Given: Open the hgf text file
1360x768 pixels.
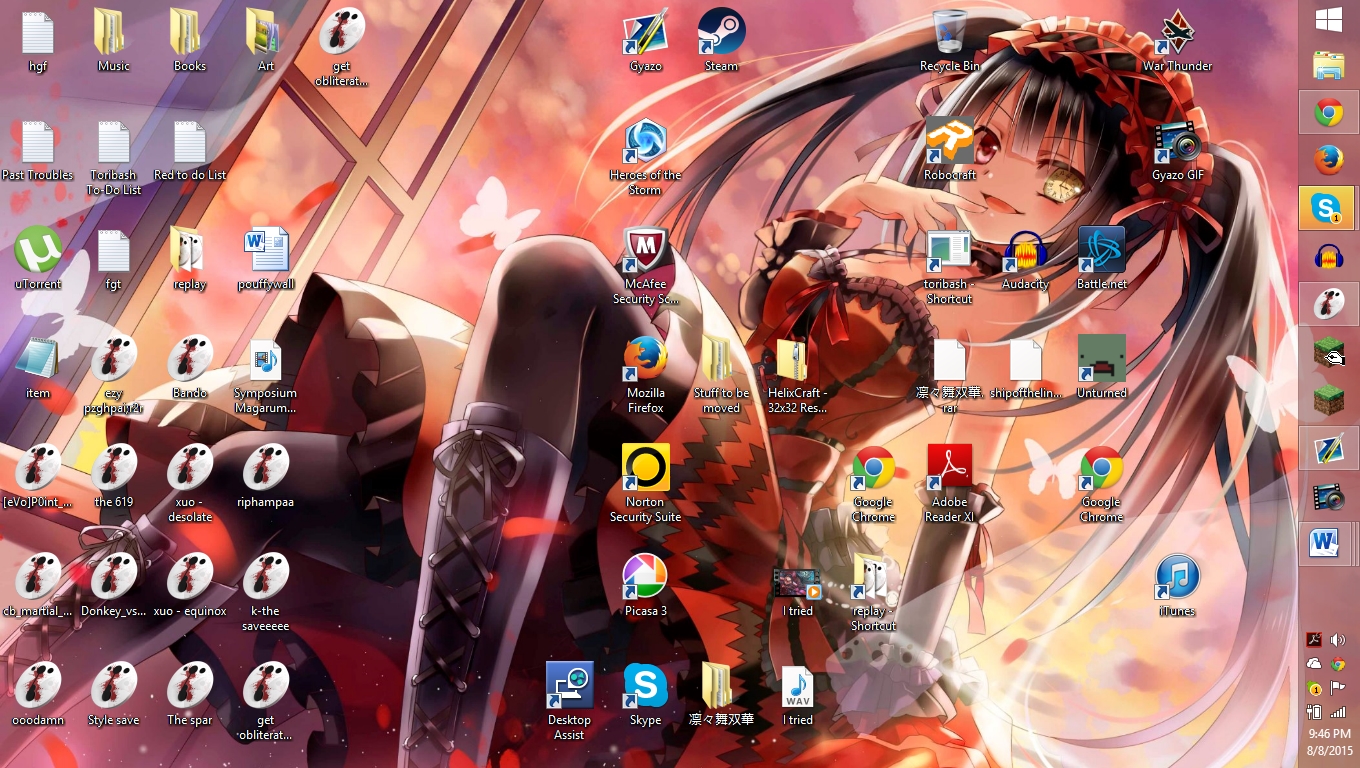Looking at the screenshot, I should 38,42.
